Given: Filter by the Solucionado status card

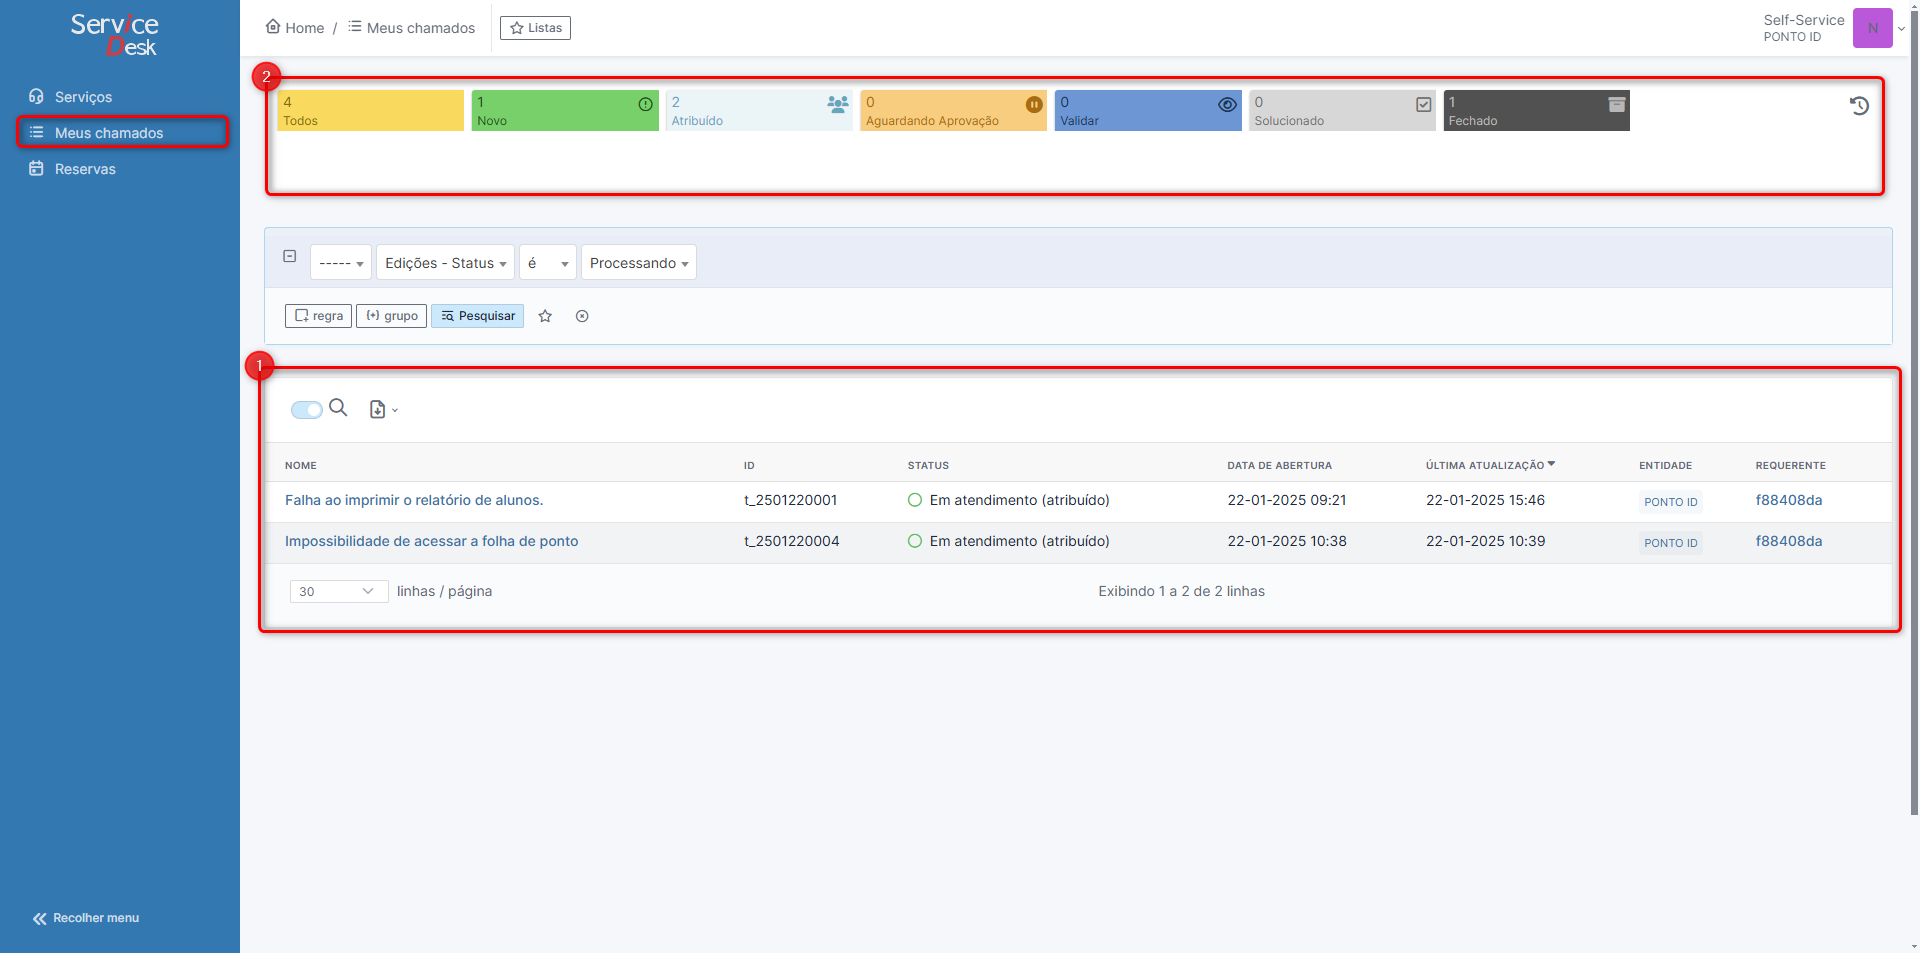Looking at the screenshot, I should pos(1342,111).
